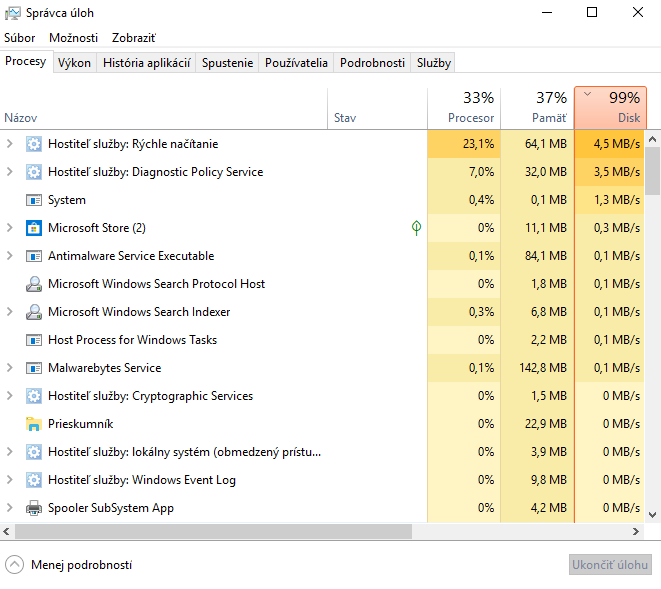Select Host Process for Windows Tasks name

coord(132,340)
